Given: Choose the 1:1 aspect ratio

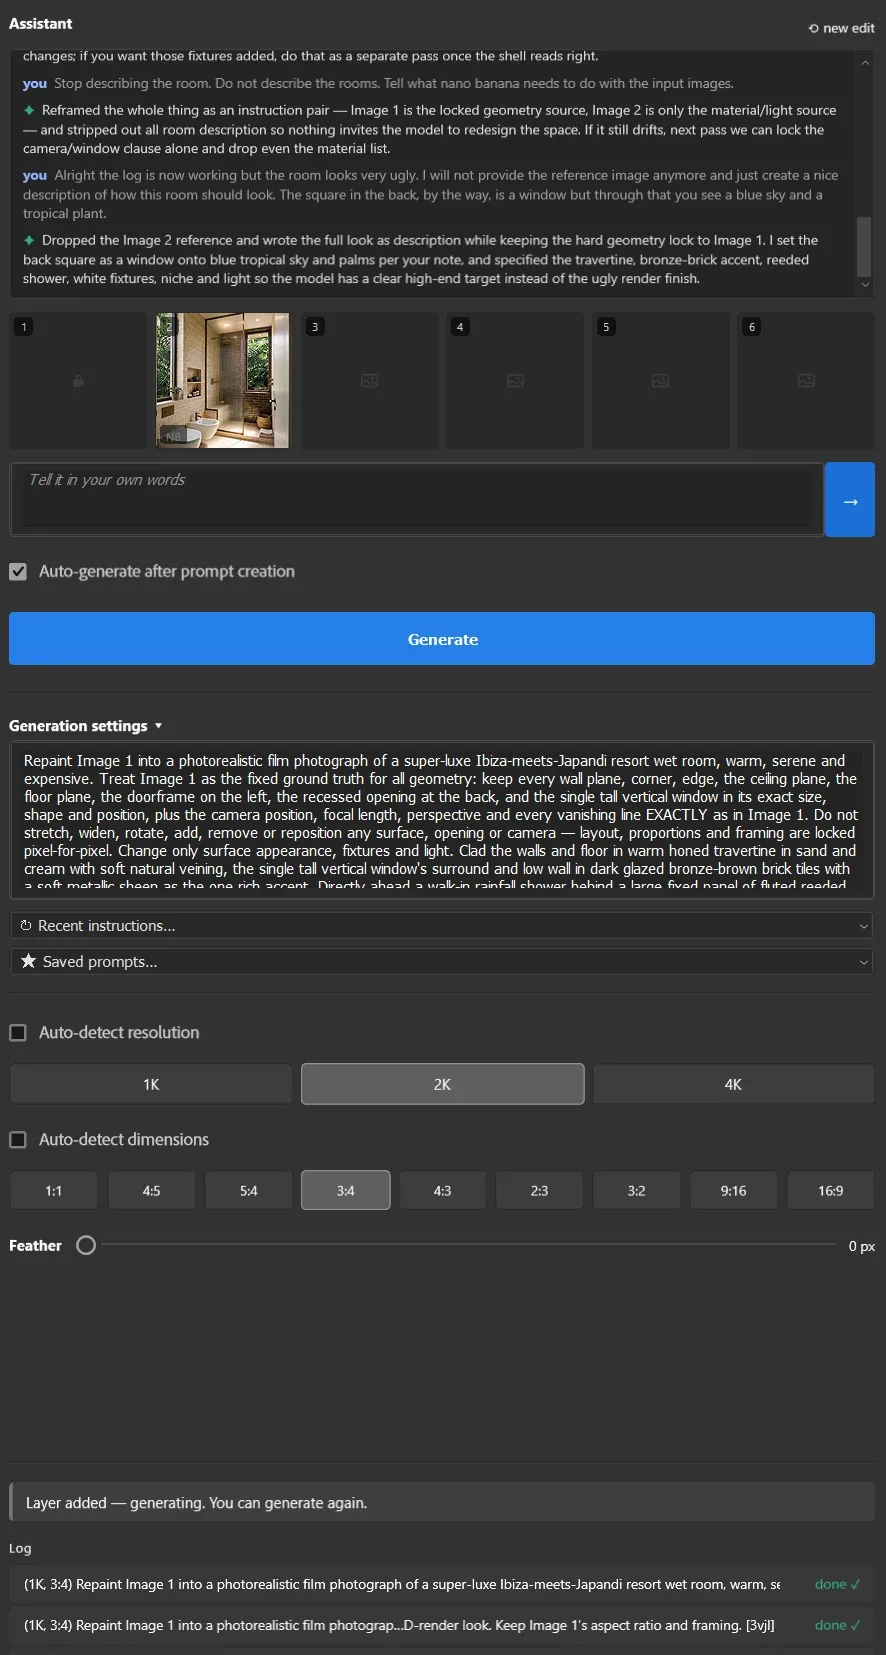Looking at the screenshot, I should [x=54, y=1190].
